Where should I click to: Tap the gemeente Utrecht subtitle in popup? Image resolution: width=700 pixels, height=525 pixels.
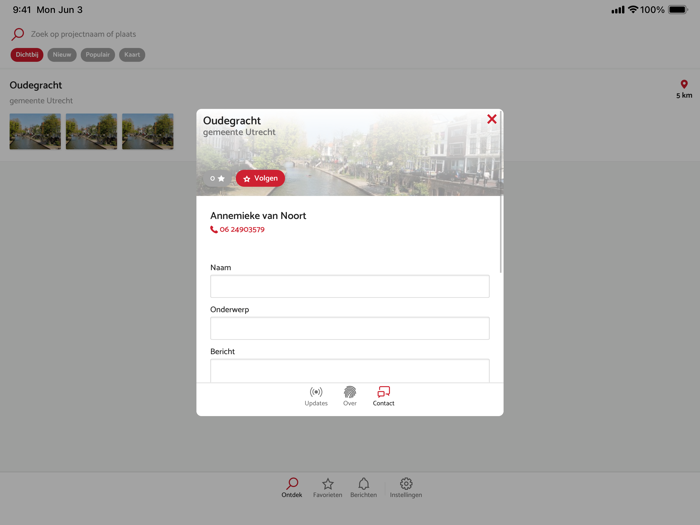pos(239,132)
